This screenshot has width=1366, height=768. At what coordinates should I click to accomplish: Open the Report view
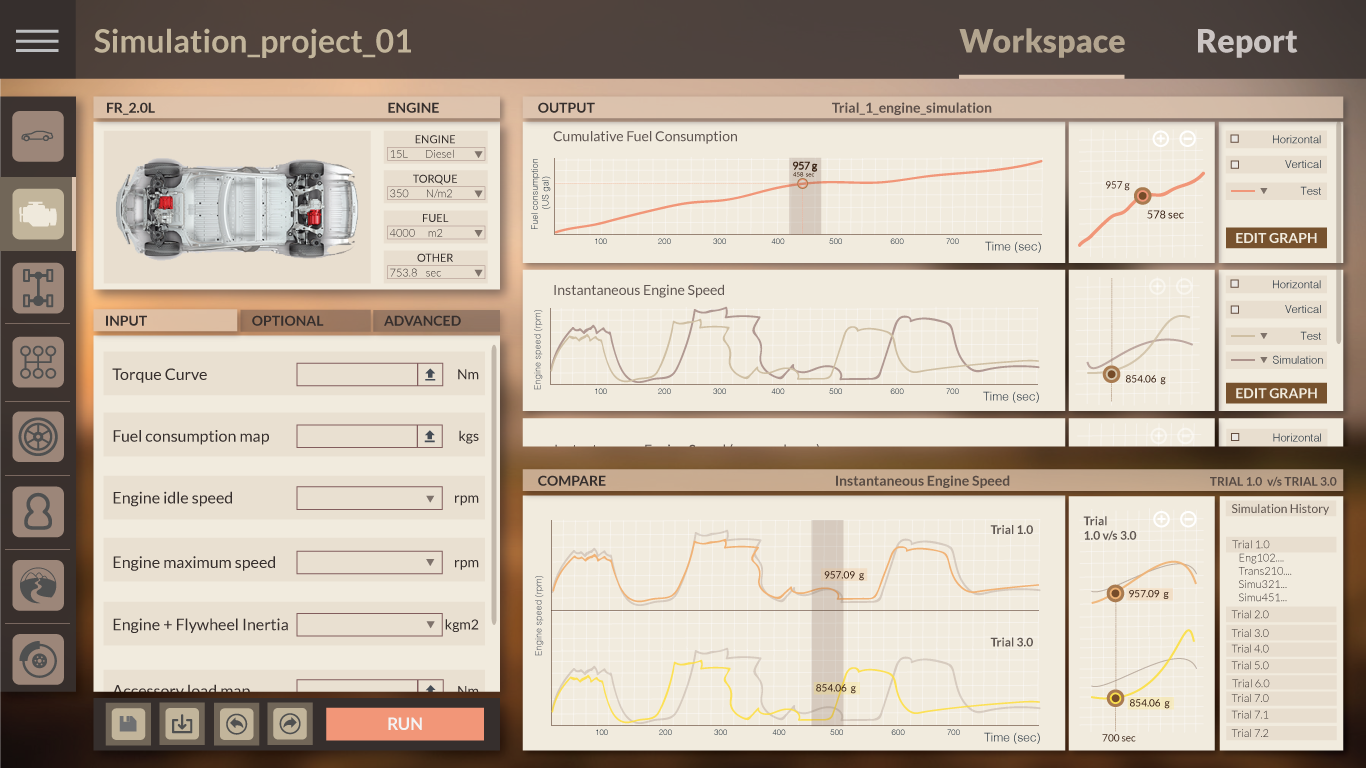pos(1246,41)
